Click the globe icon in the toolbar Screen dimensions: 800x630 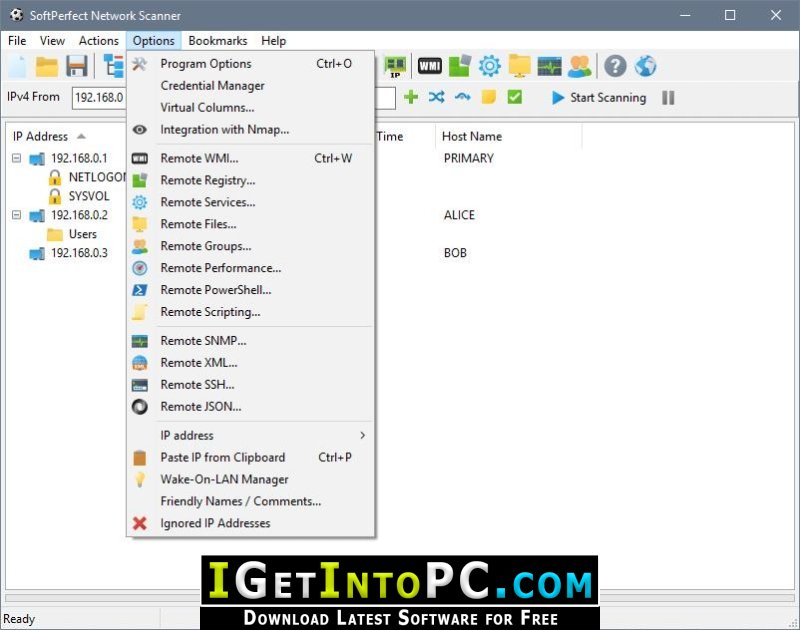point(645,66)
